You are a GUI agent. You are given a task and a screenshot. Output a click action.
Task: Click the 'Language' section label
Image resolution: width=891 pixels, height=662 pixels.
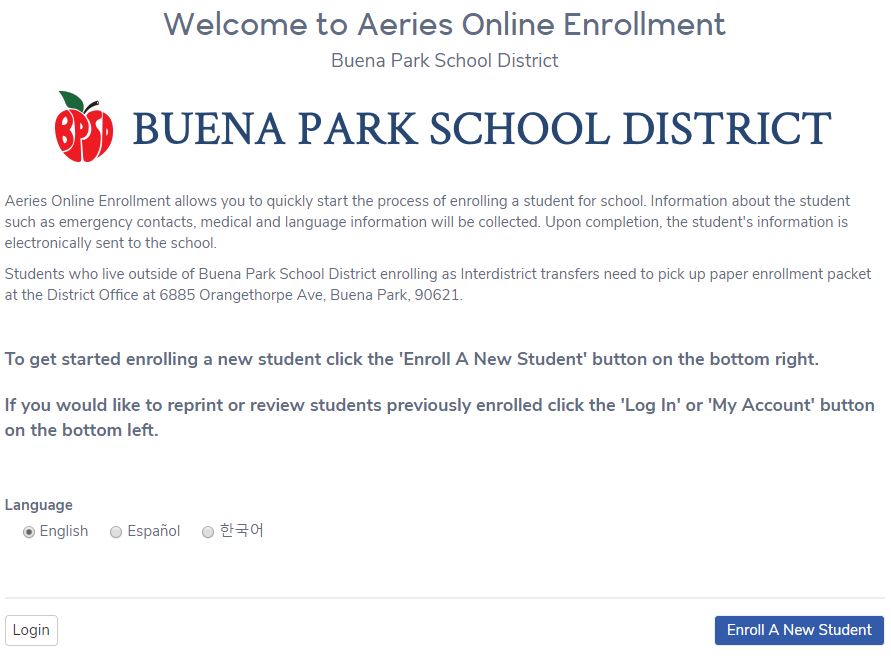coord(39,505)
